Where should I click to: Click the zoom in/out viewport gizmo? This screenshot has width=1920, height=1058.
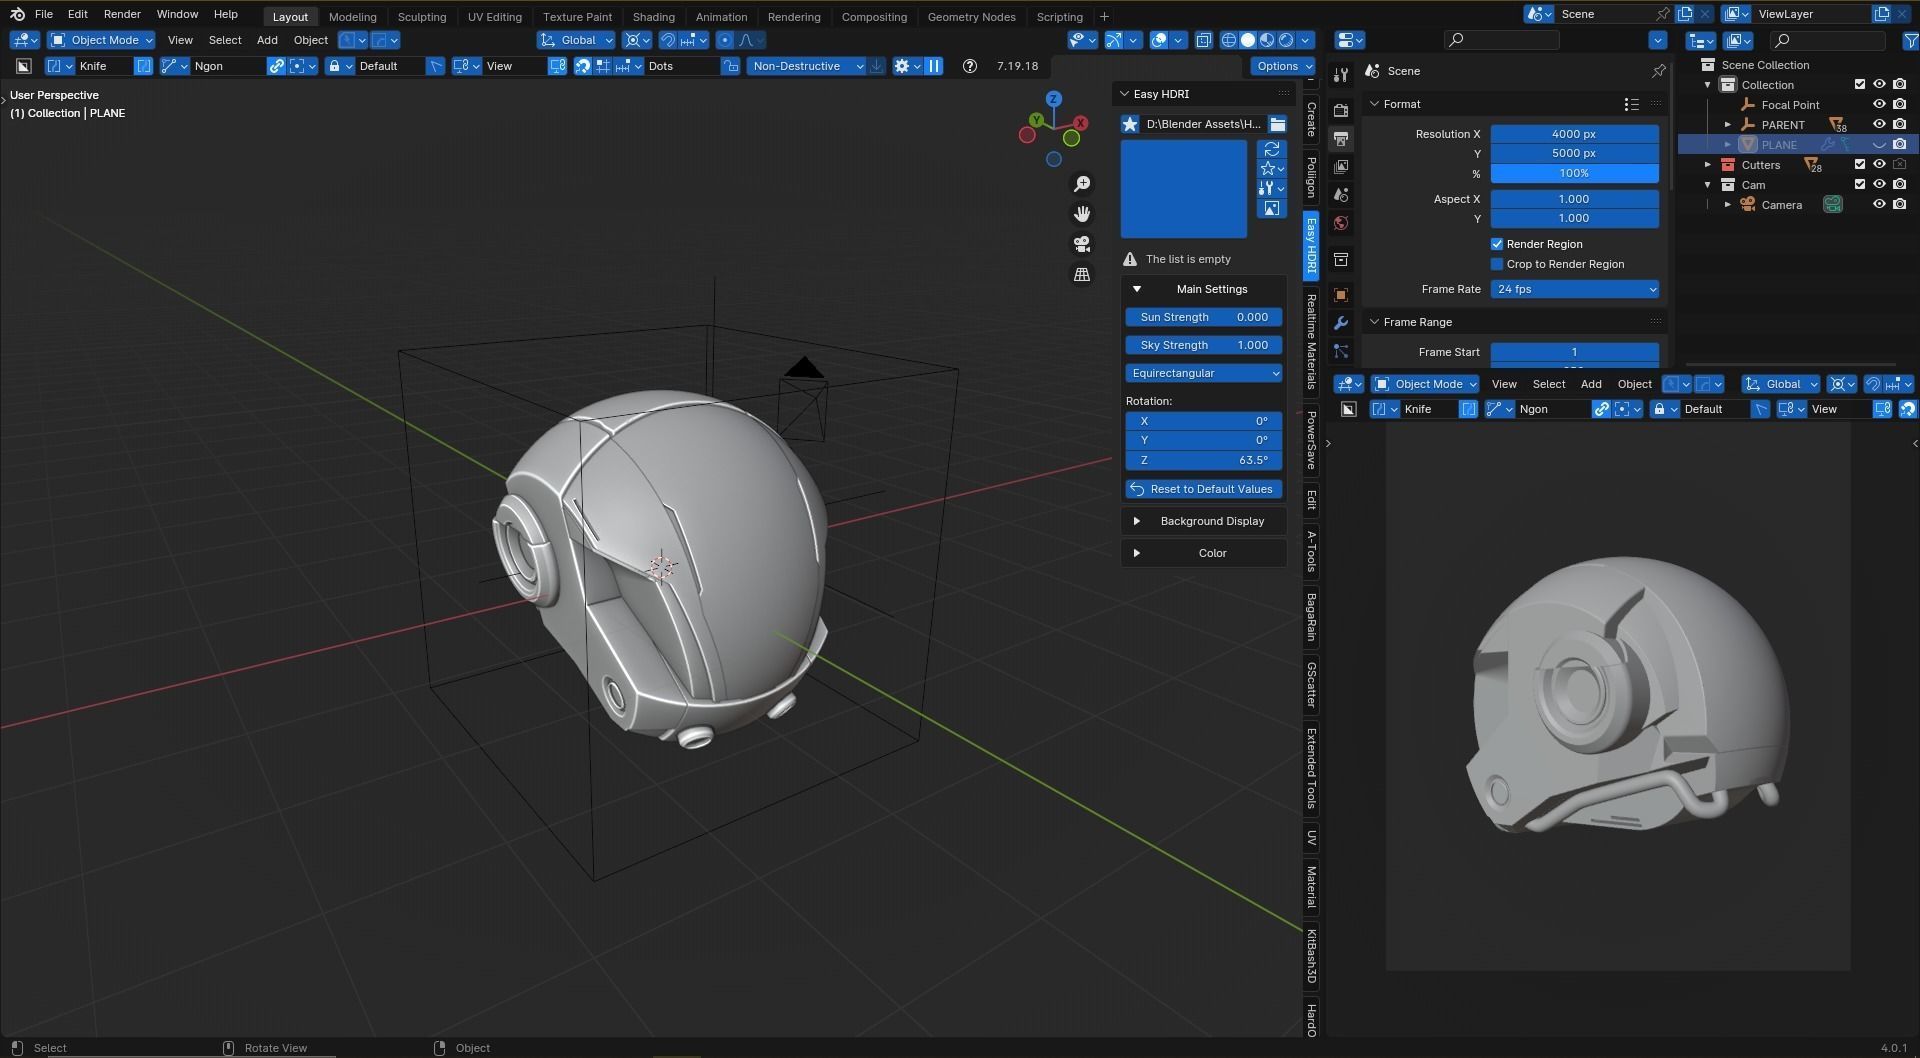tap(1082, 184)
